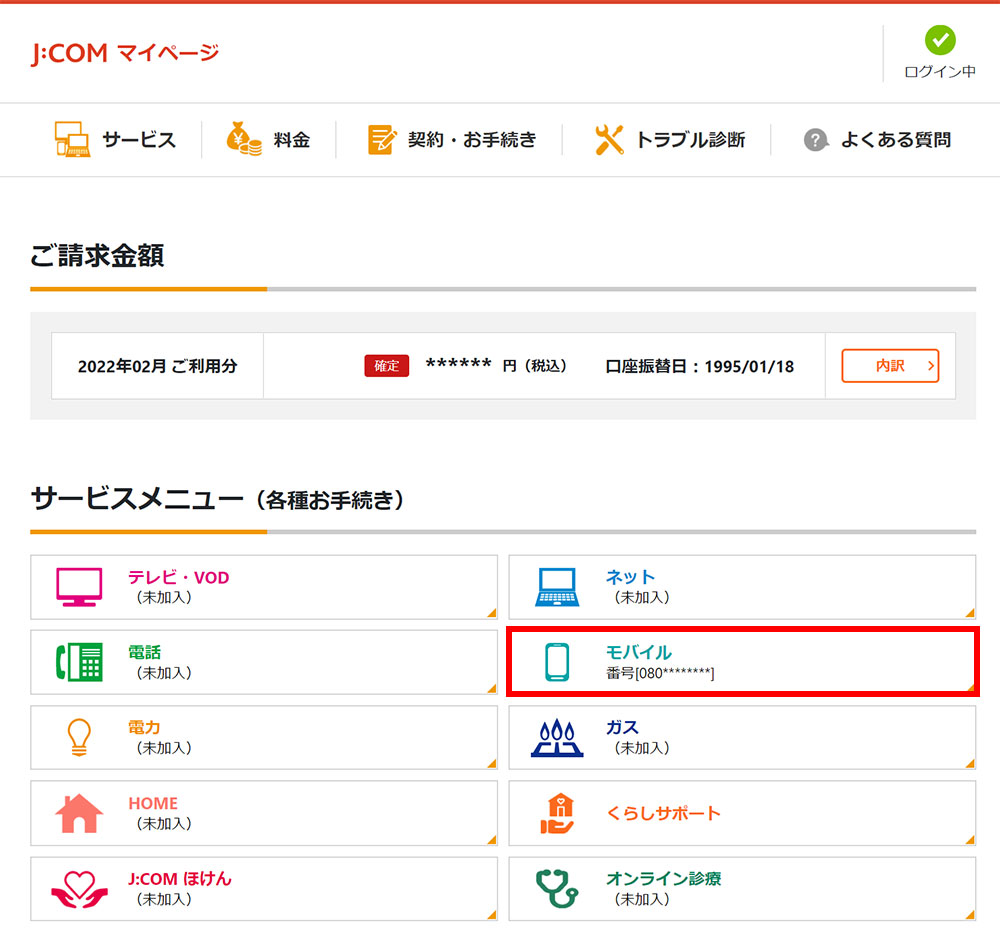Click the corner arrow on ネット card
1000x952 pixels.
[x=970, y=613]
